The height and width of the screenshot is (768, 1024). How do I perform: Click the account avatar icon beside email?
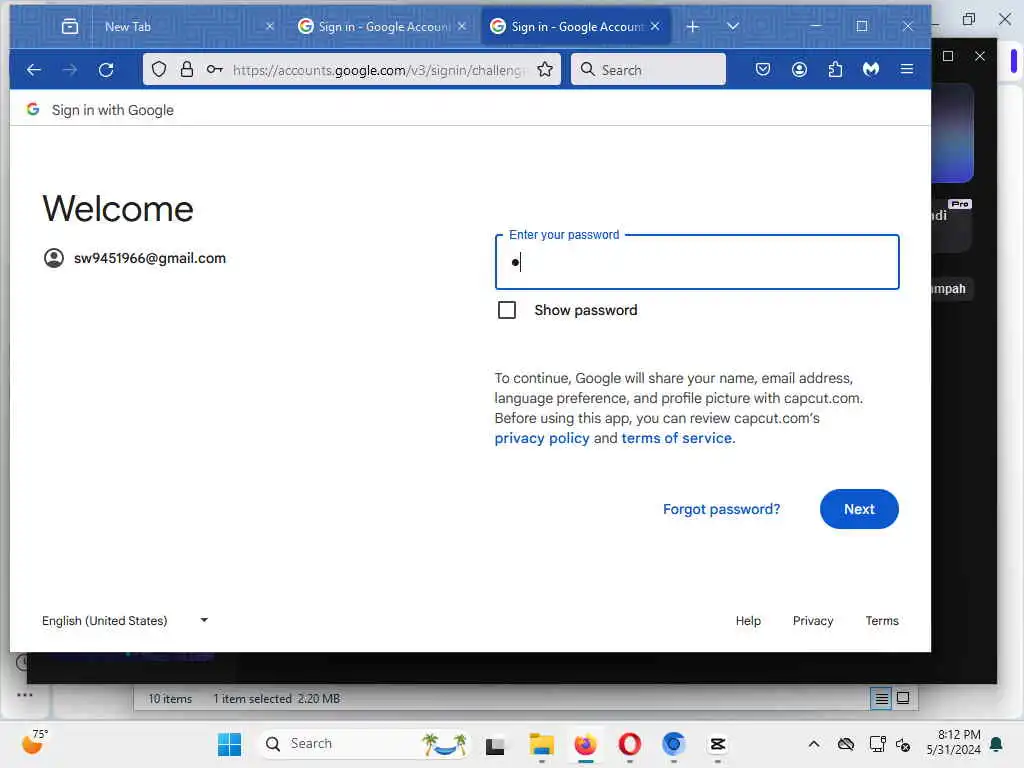(54, 258)
